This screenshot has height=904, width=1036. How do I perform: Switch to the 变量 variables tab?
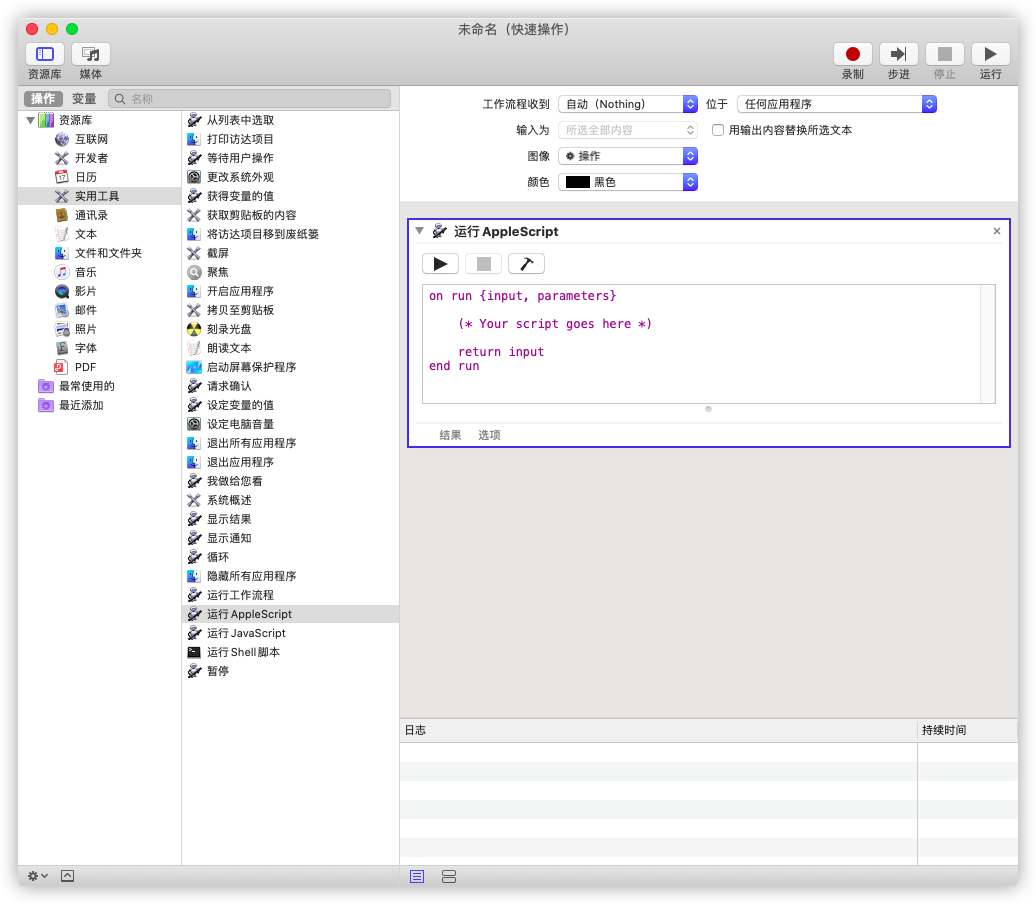[84, 98]
